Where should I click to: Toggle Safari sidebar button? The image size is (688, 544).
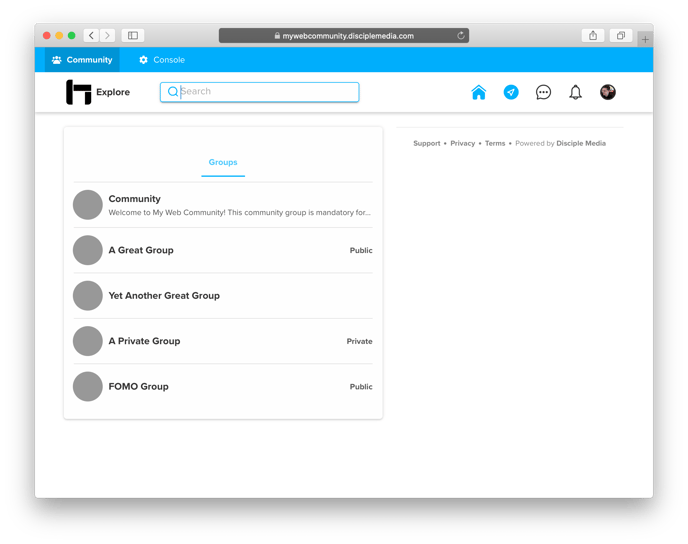pos(133,36)
